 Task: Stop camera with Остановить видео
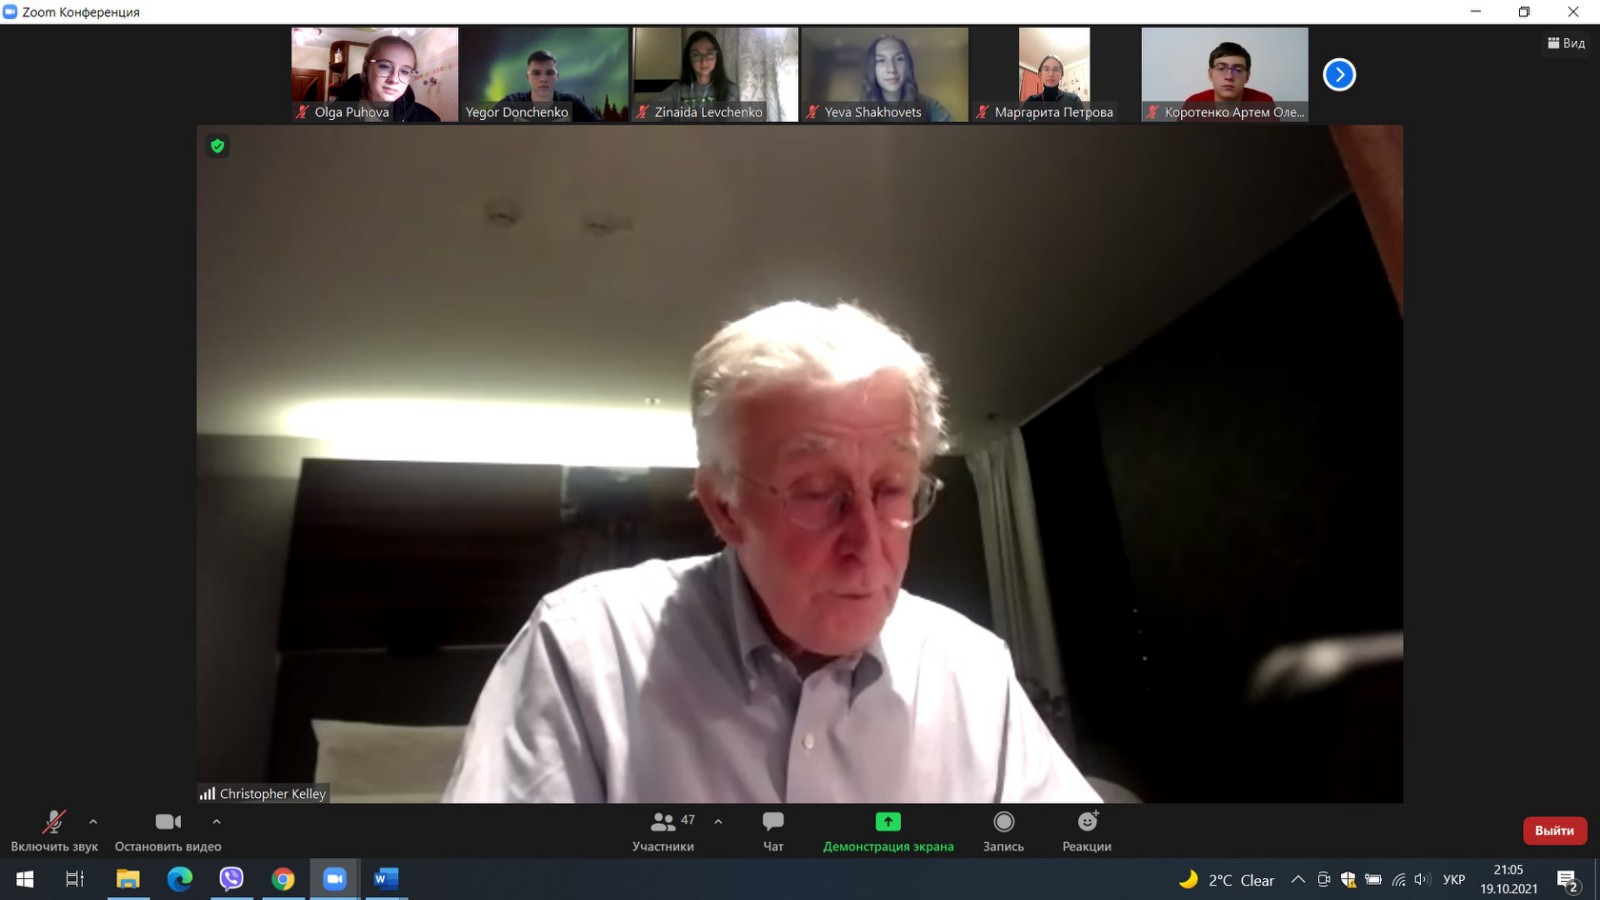168,831
